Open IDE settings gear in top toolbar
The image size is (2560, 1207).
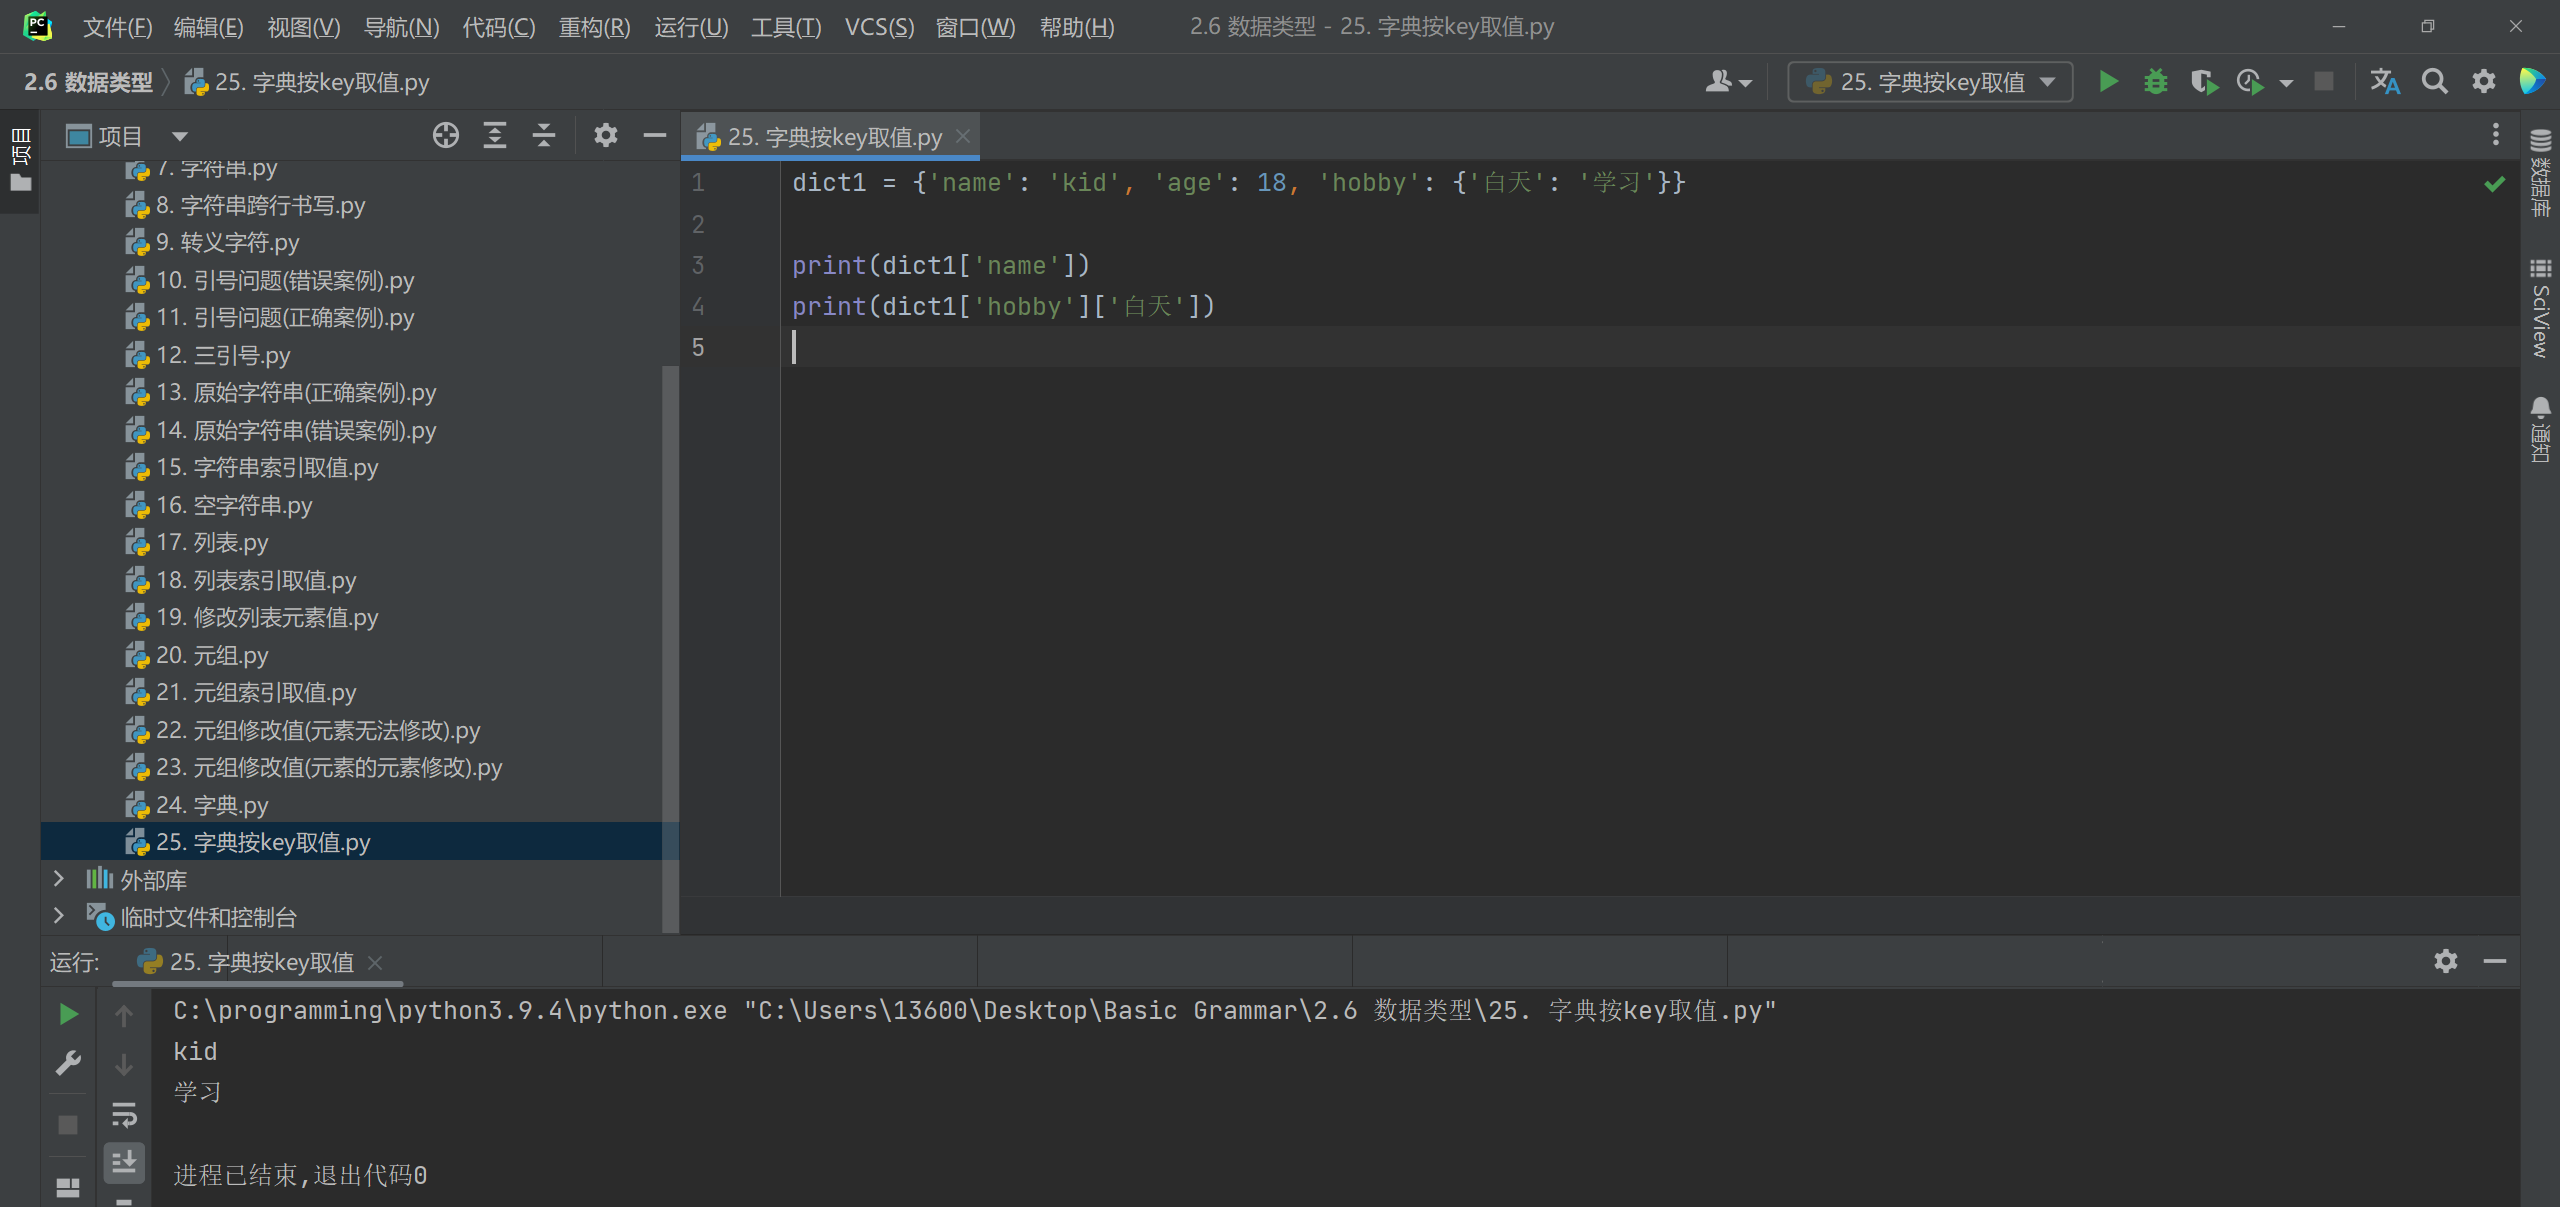tap(2484, 82)
